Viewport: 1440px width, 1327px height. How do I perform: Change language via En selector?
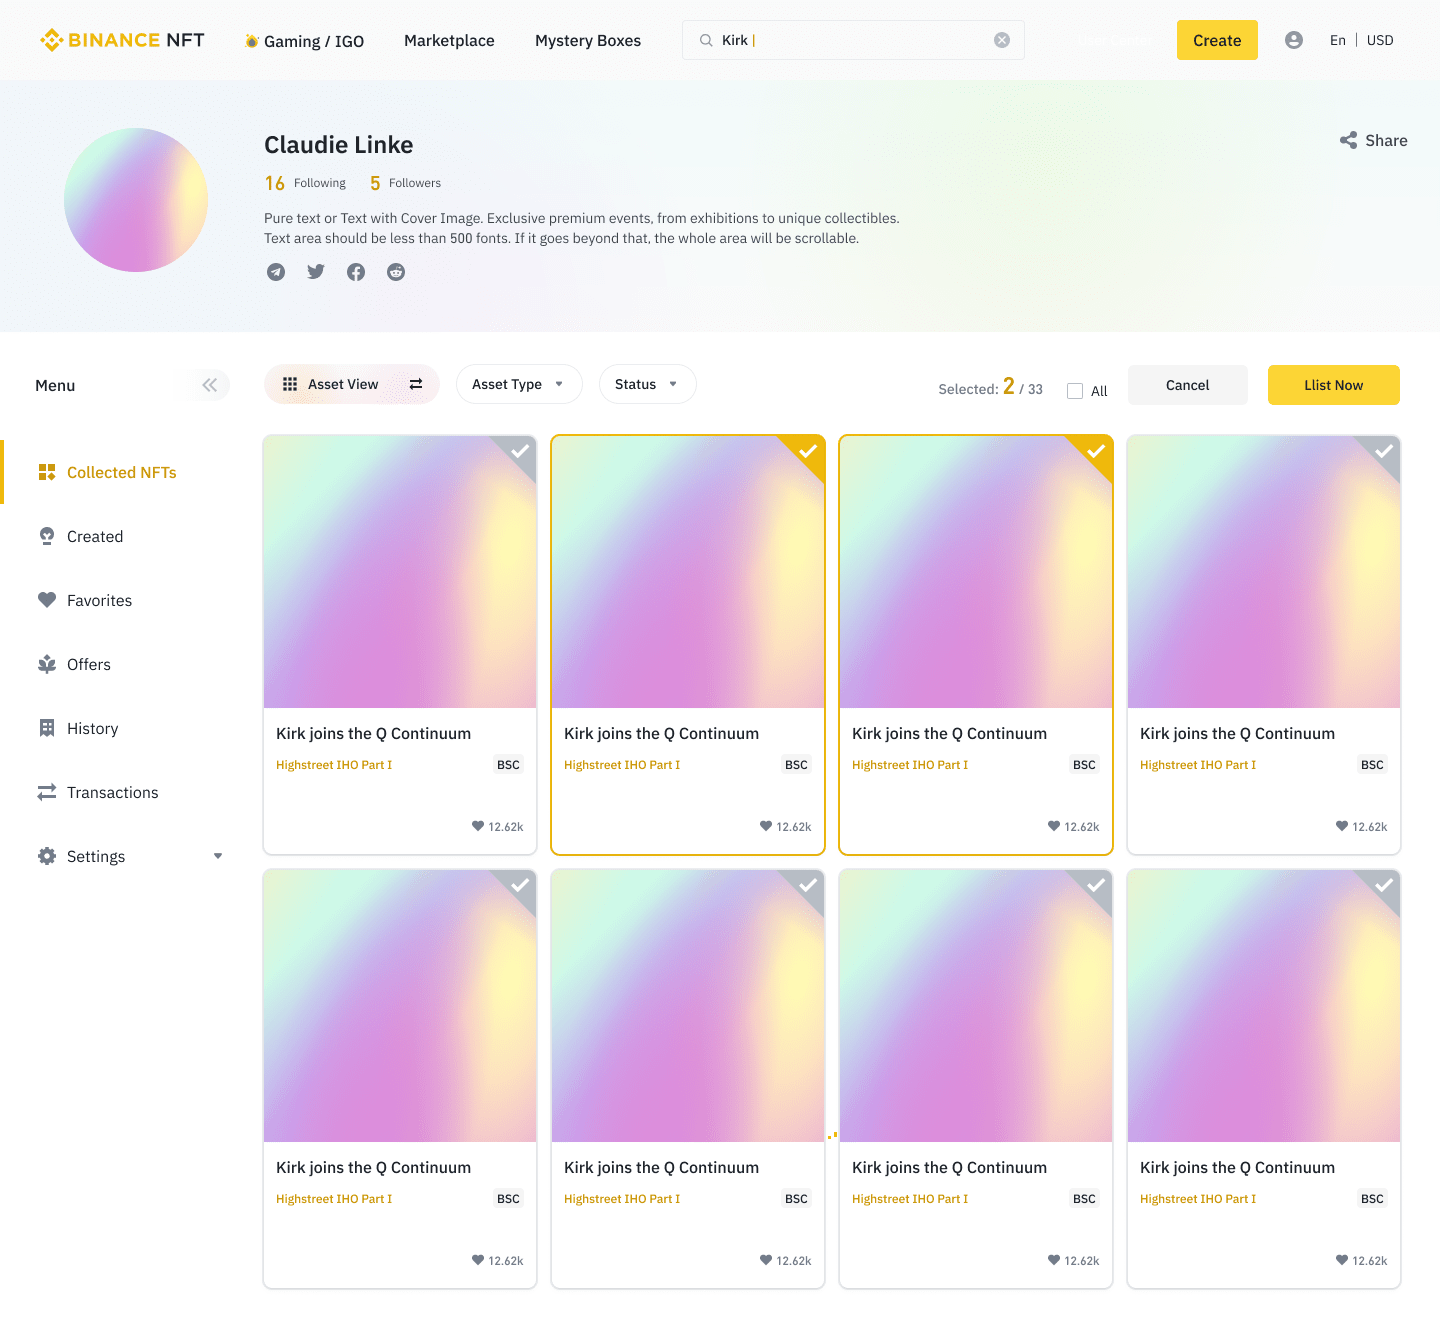1338,40
